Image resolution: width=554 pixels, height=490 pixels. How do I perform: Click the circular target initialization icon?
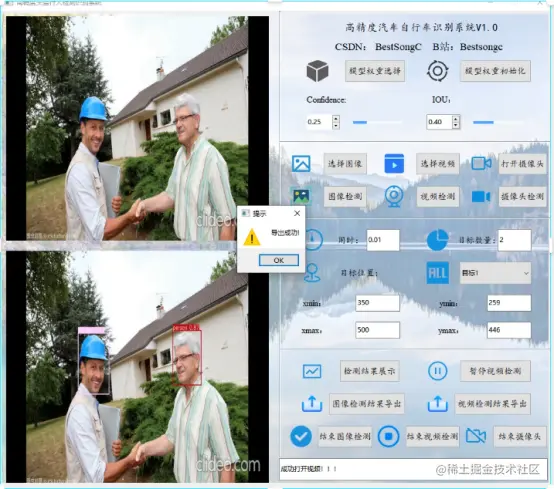pyautogui.click(x=437, y=71)
